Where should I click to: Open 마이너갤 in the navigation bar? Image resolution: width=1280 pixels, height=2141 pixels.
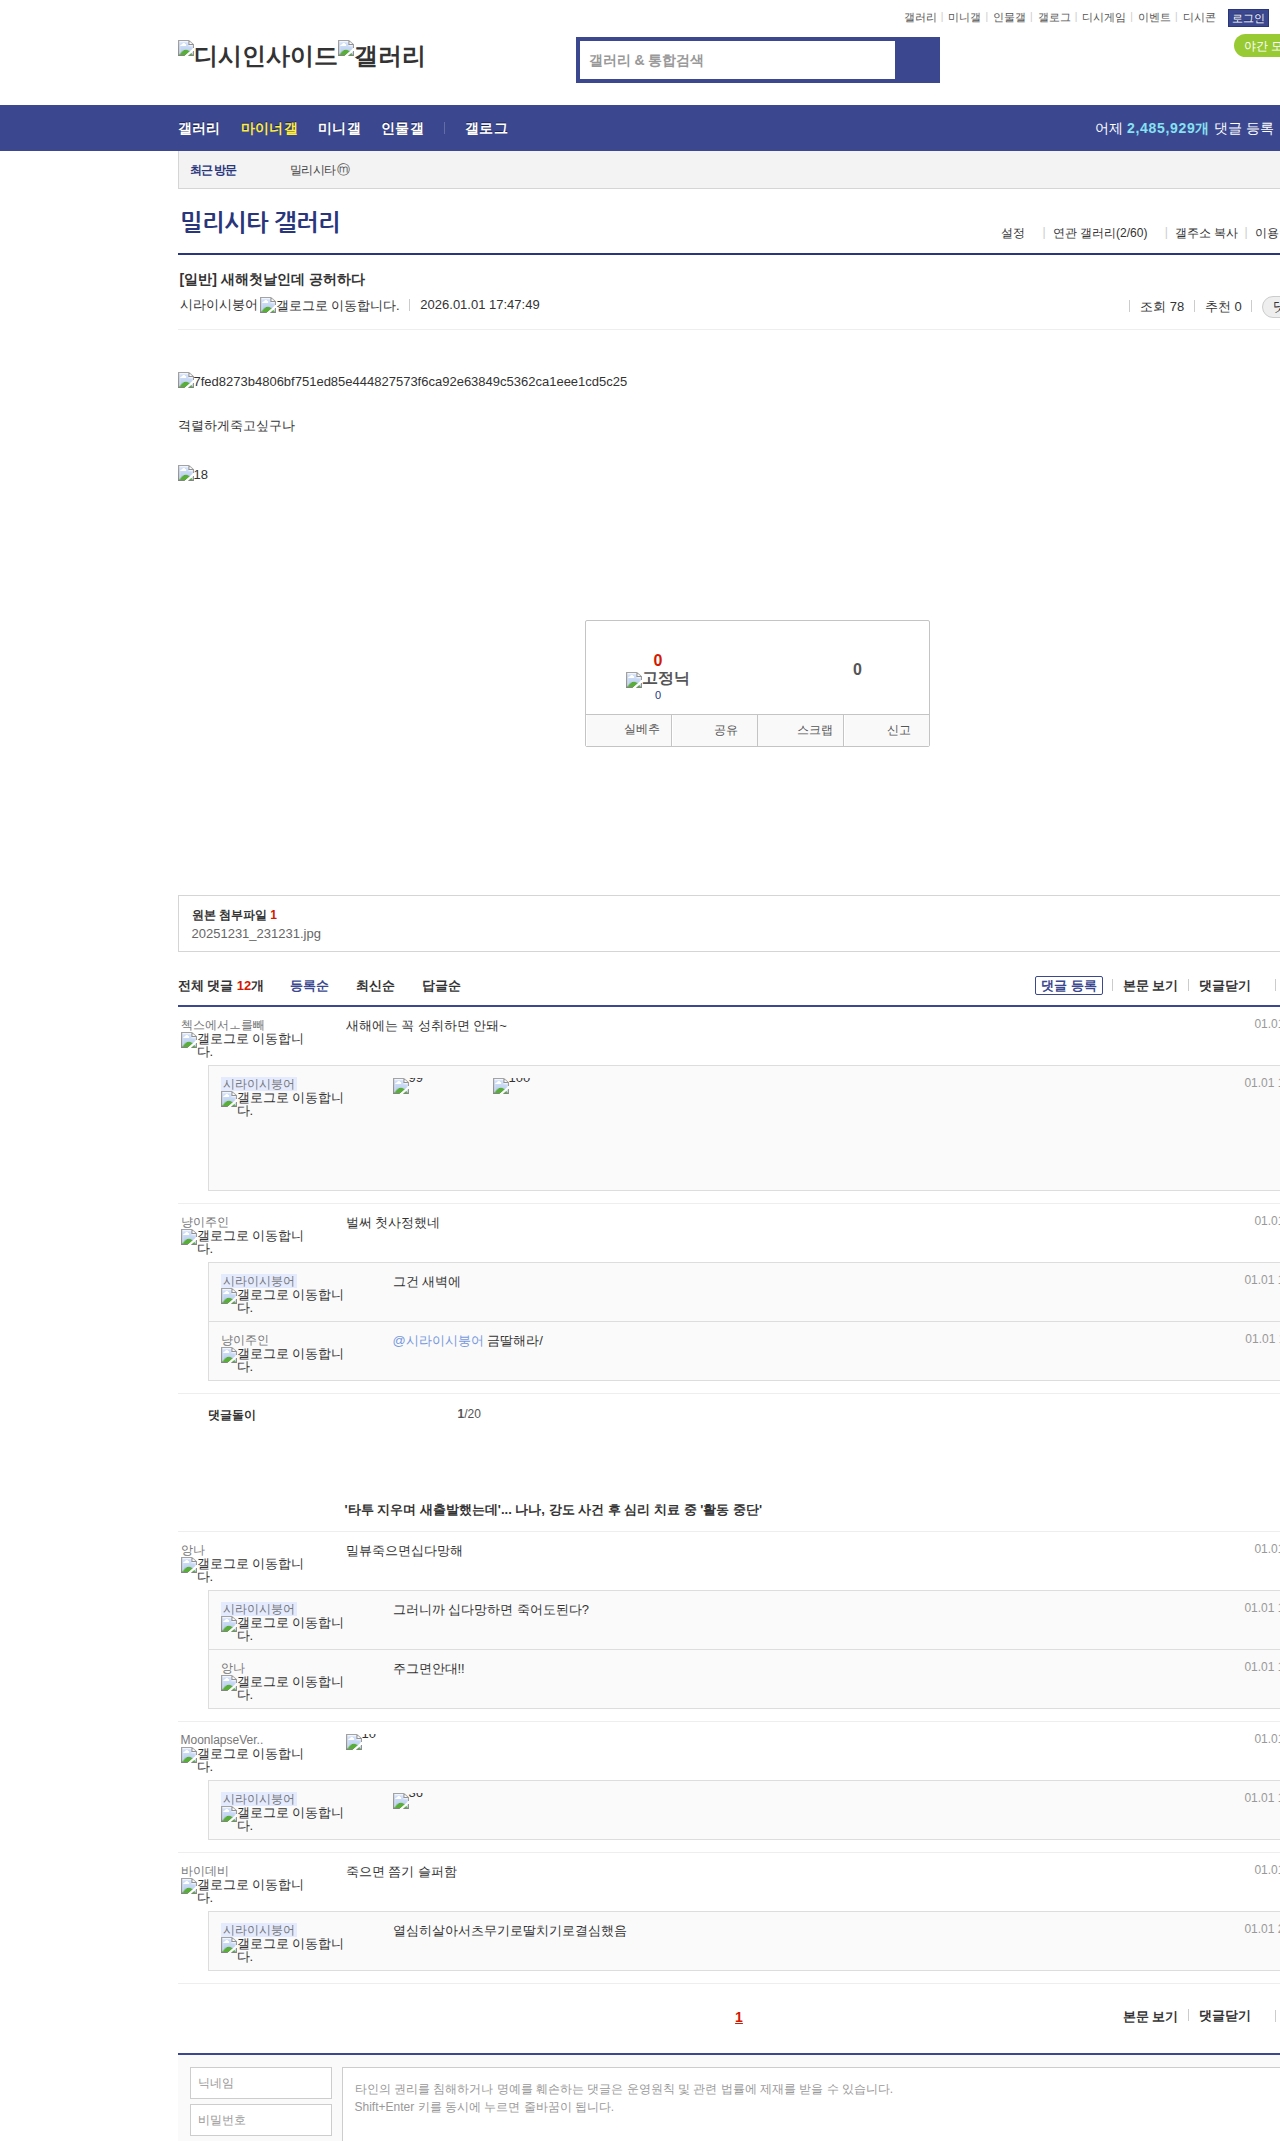click(x=269, y=129)
